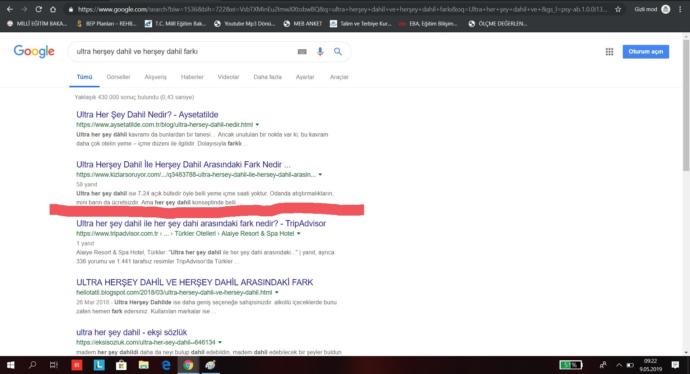690x374 pixels.
Task: Bookmark this page with the star icon
Action: pyautogui.click(x=618, y=9)
